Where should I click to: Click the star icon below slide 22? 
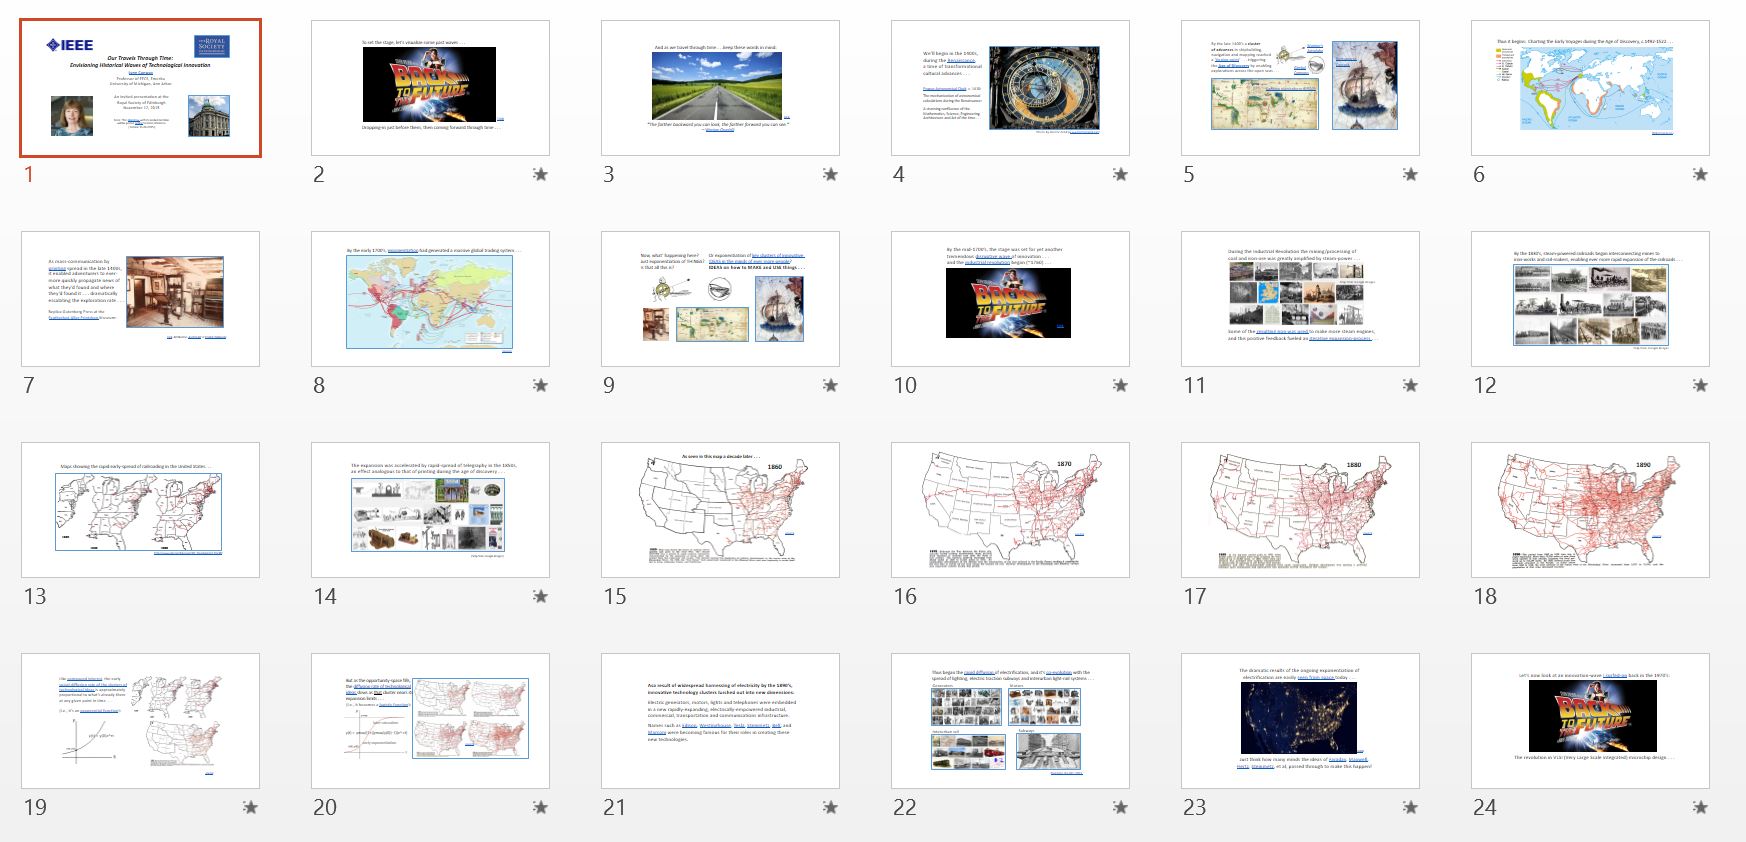click(x=1120, y=808)
